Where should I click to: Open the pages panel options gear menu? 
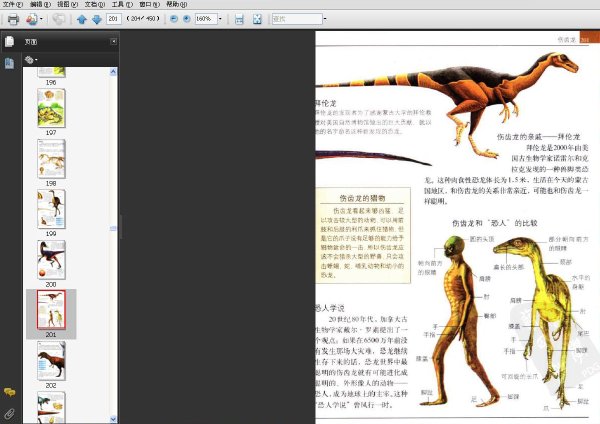(x=31, y=60)
